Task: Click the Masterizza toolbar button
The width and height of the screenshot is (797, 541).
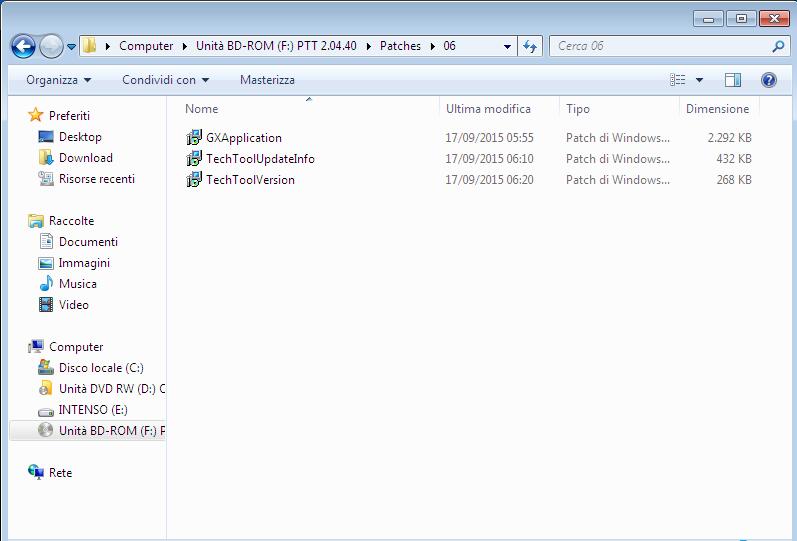Action: tap(267, 80)
